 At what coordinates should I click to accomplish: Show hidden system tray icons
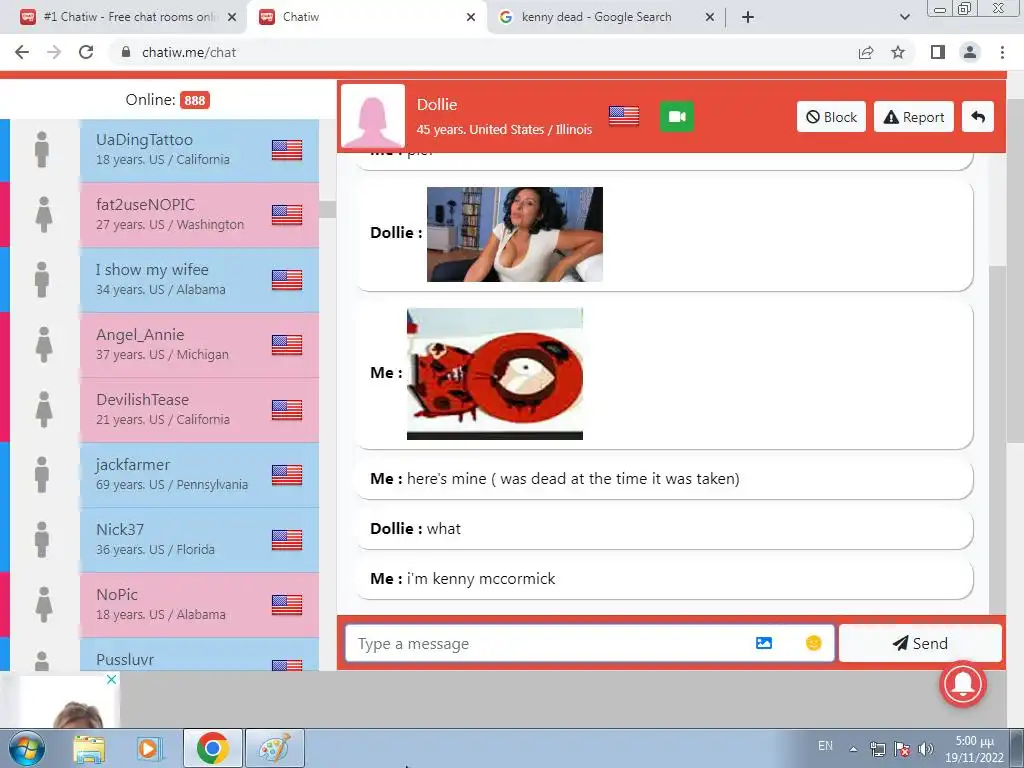[853, 749]
